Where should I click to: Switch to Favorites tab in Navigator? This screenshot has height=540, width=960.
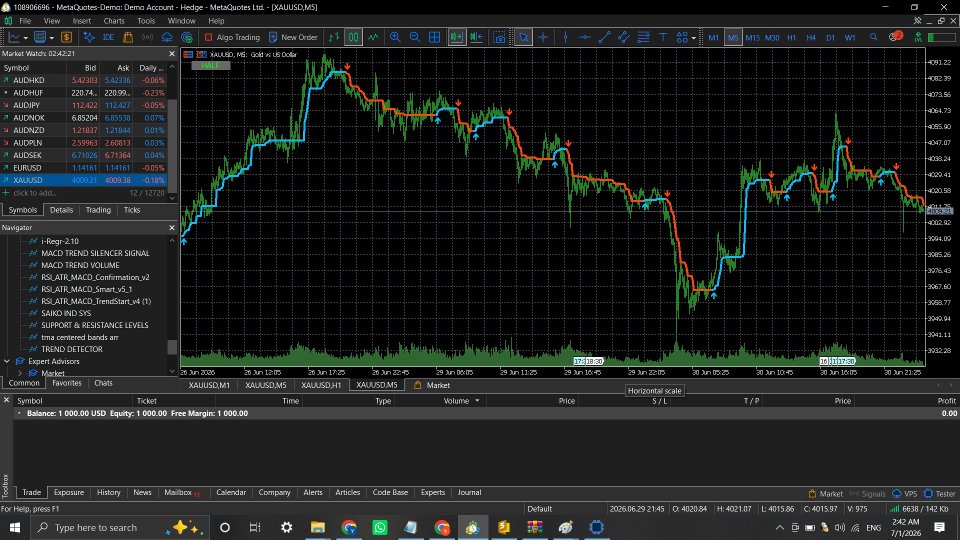[67, 383]
